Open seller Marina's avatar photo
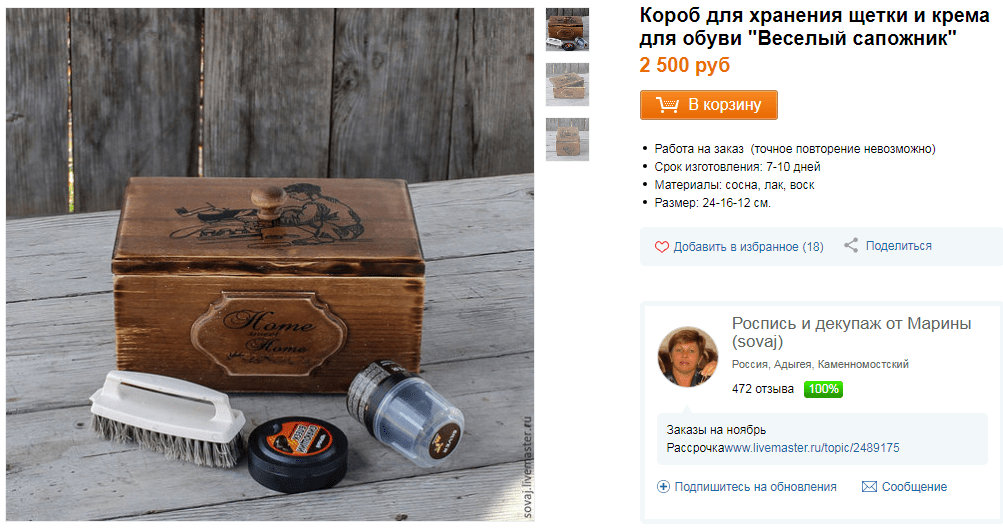The width and height of the screenshot is (1003, 528). [688, 356]
